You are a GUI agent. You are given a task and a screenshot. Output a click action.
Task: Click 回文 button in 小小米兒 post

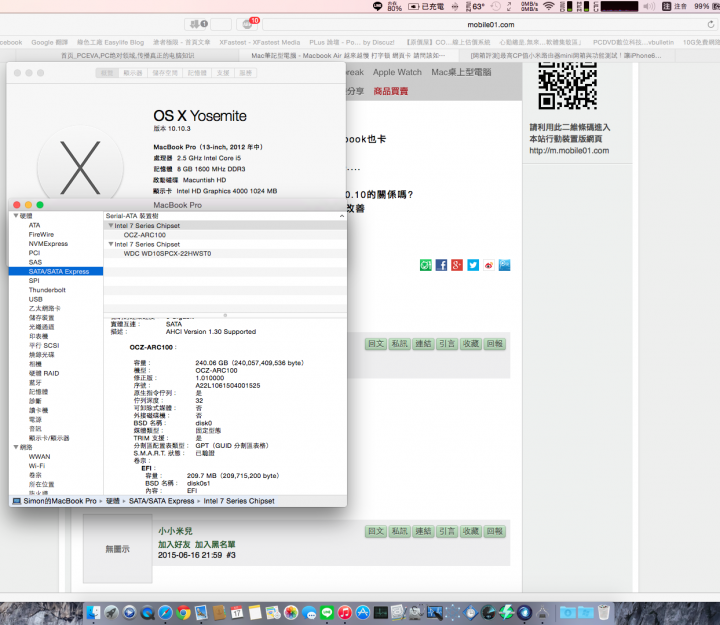[x=376, y=531]
